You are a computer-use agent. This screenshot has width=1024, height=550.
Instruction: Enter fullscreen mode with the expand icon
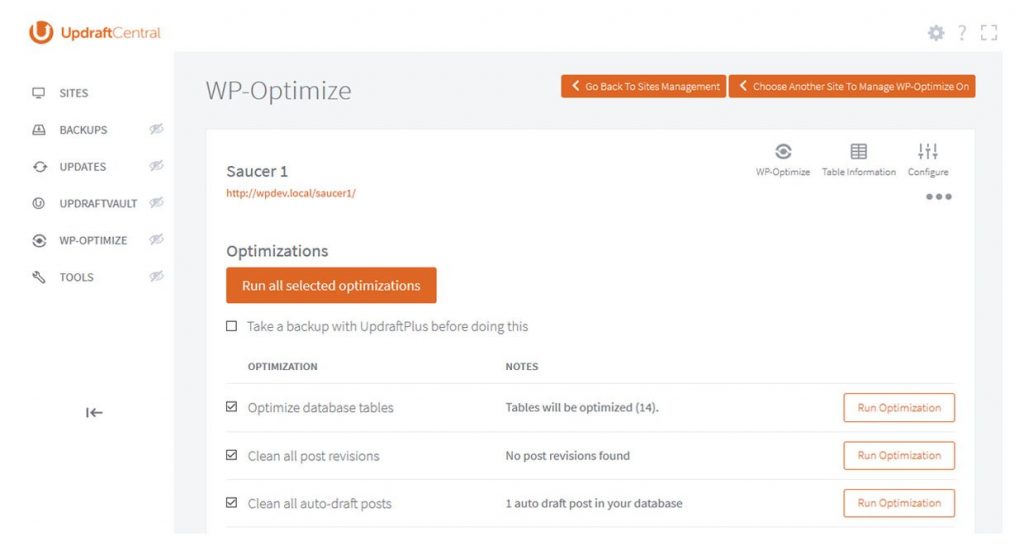(989, 33)
